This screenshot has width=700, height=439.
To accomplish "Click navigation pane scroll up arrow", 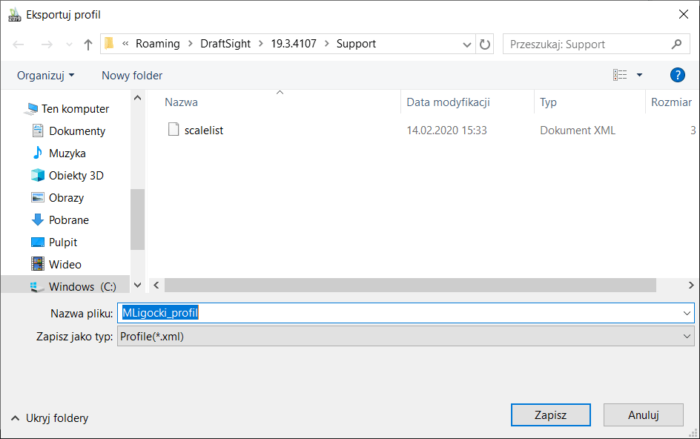I will click(x=138, y=98).
